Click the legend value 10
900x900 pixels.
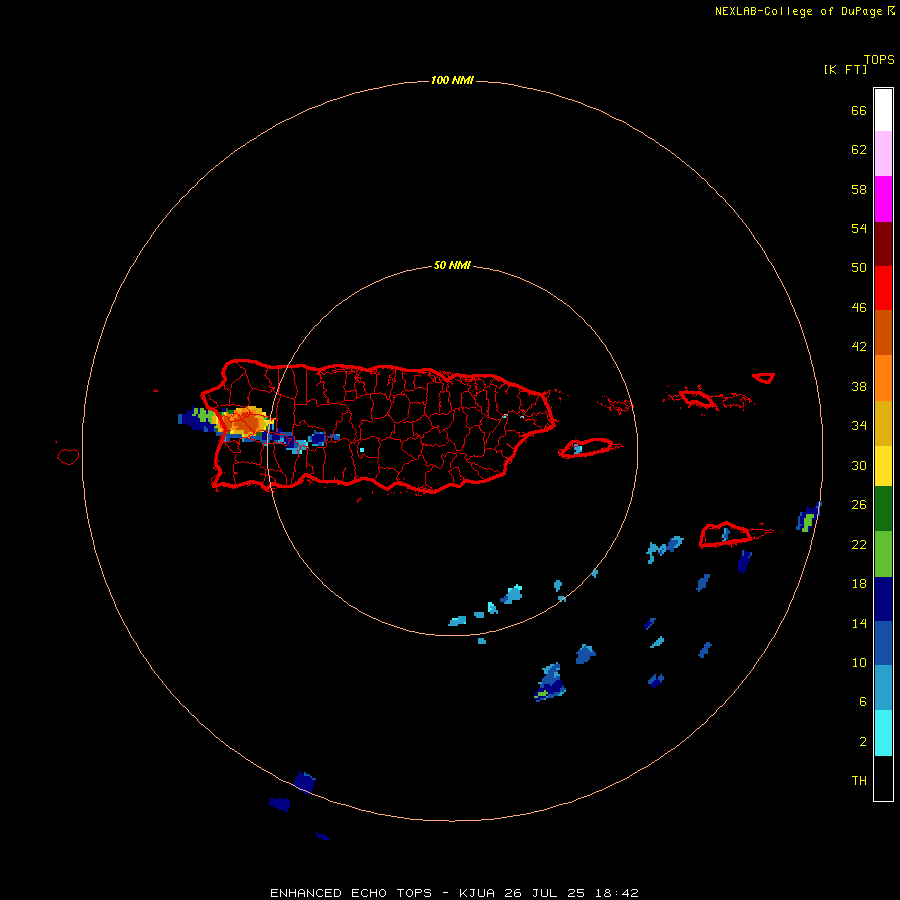pyautogui.click(x=859, y=662)
